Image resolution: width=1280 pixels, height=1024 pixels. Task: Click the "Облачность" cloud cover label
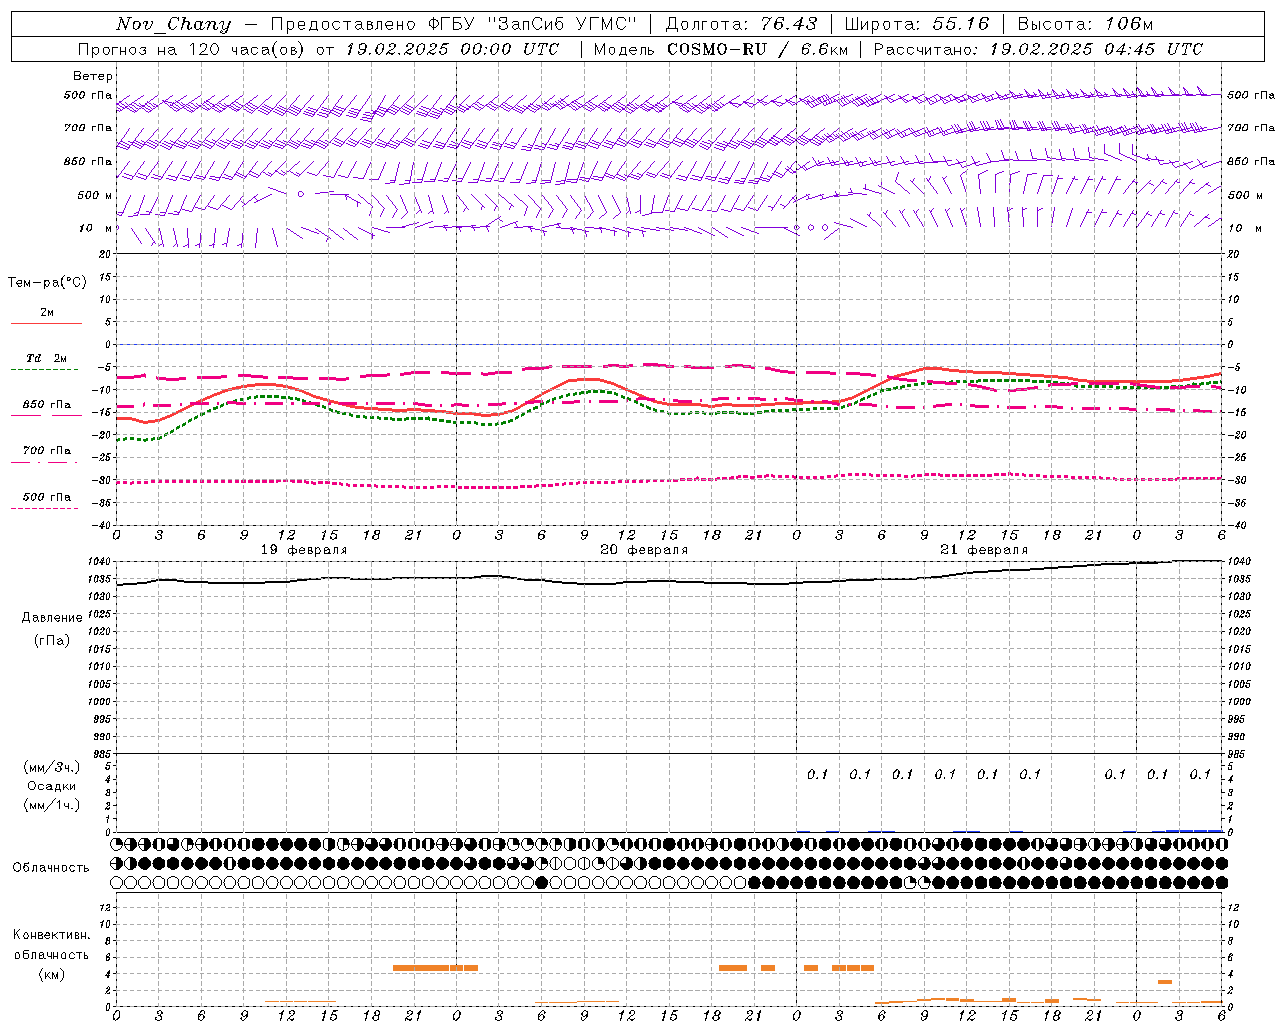(51, 868)
